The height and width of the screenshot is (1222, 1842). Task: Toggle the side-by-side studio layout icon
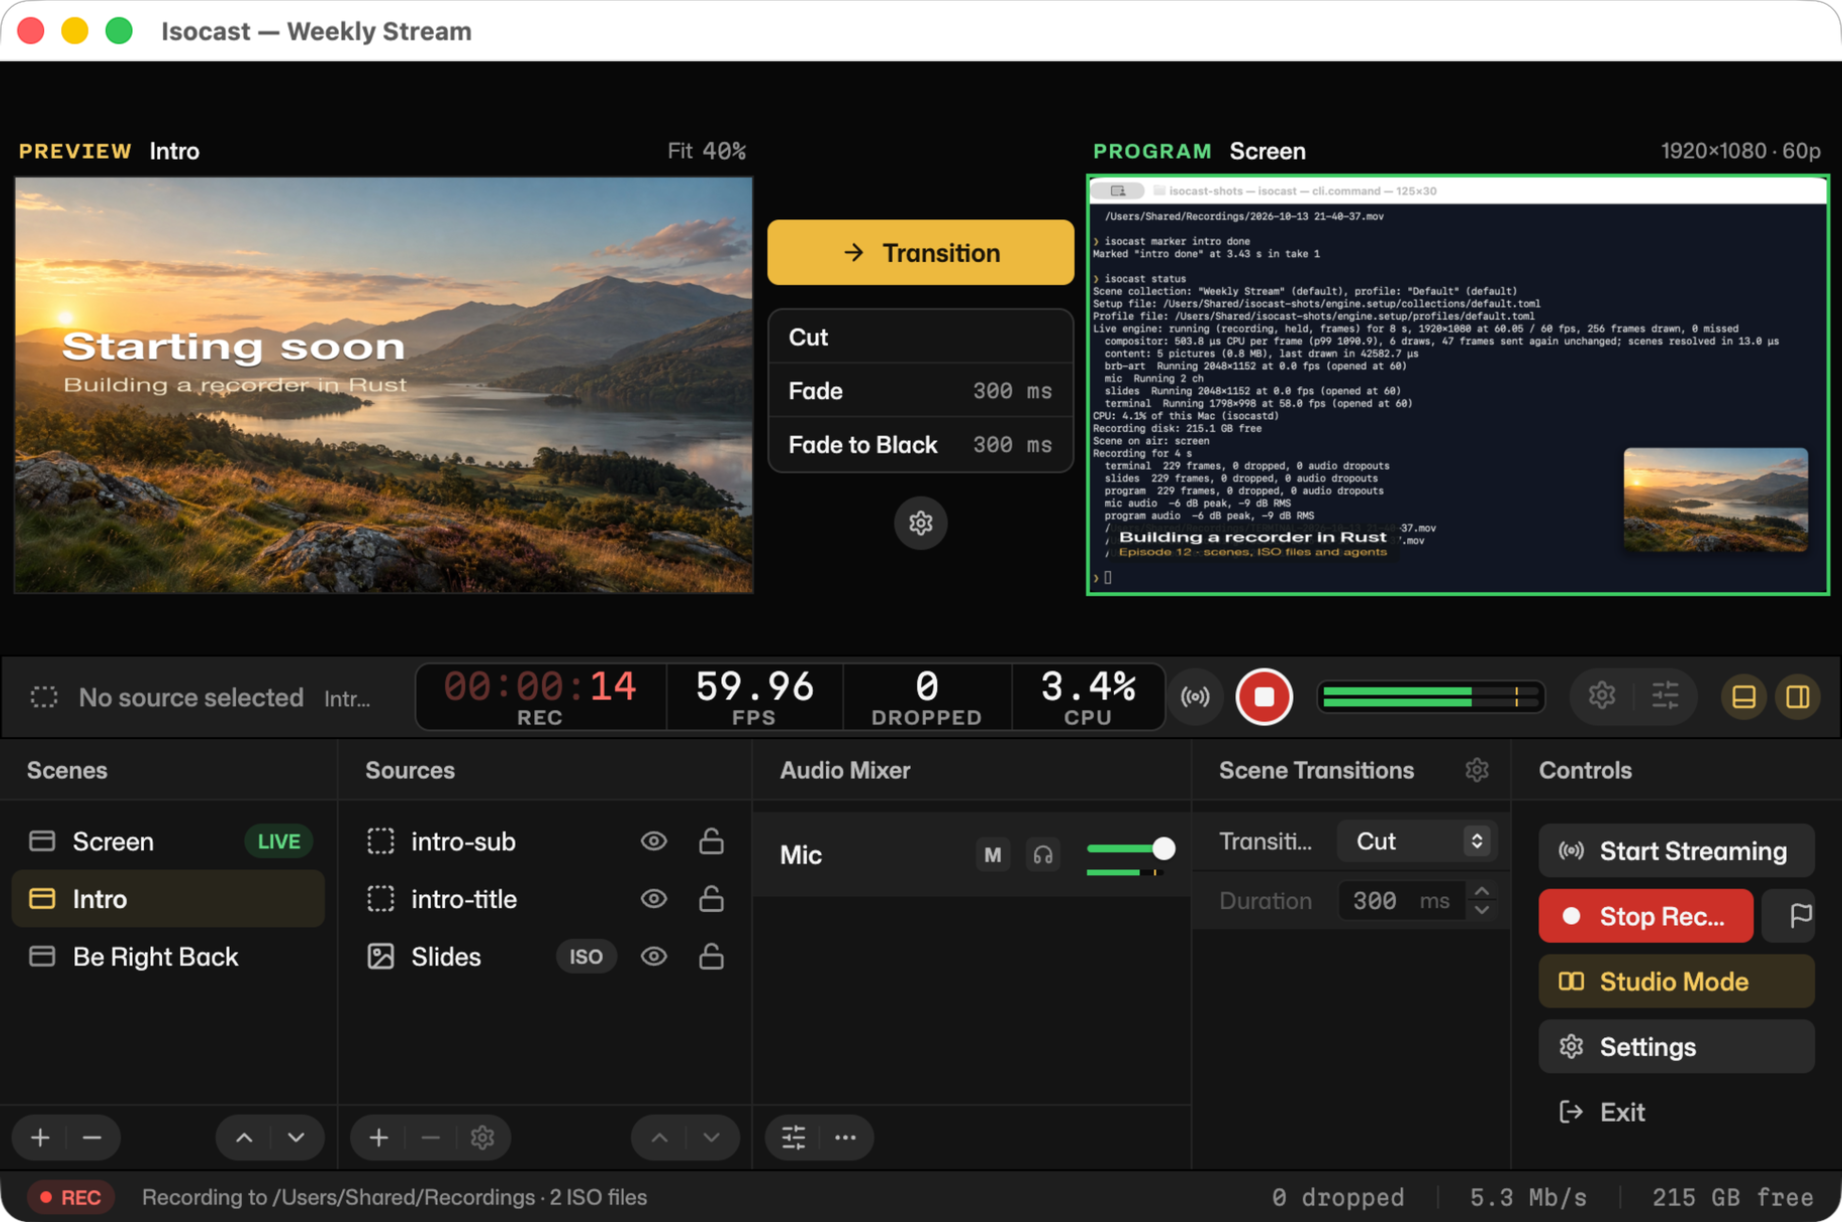pos(1798,696)
